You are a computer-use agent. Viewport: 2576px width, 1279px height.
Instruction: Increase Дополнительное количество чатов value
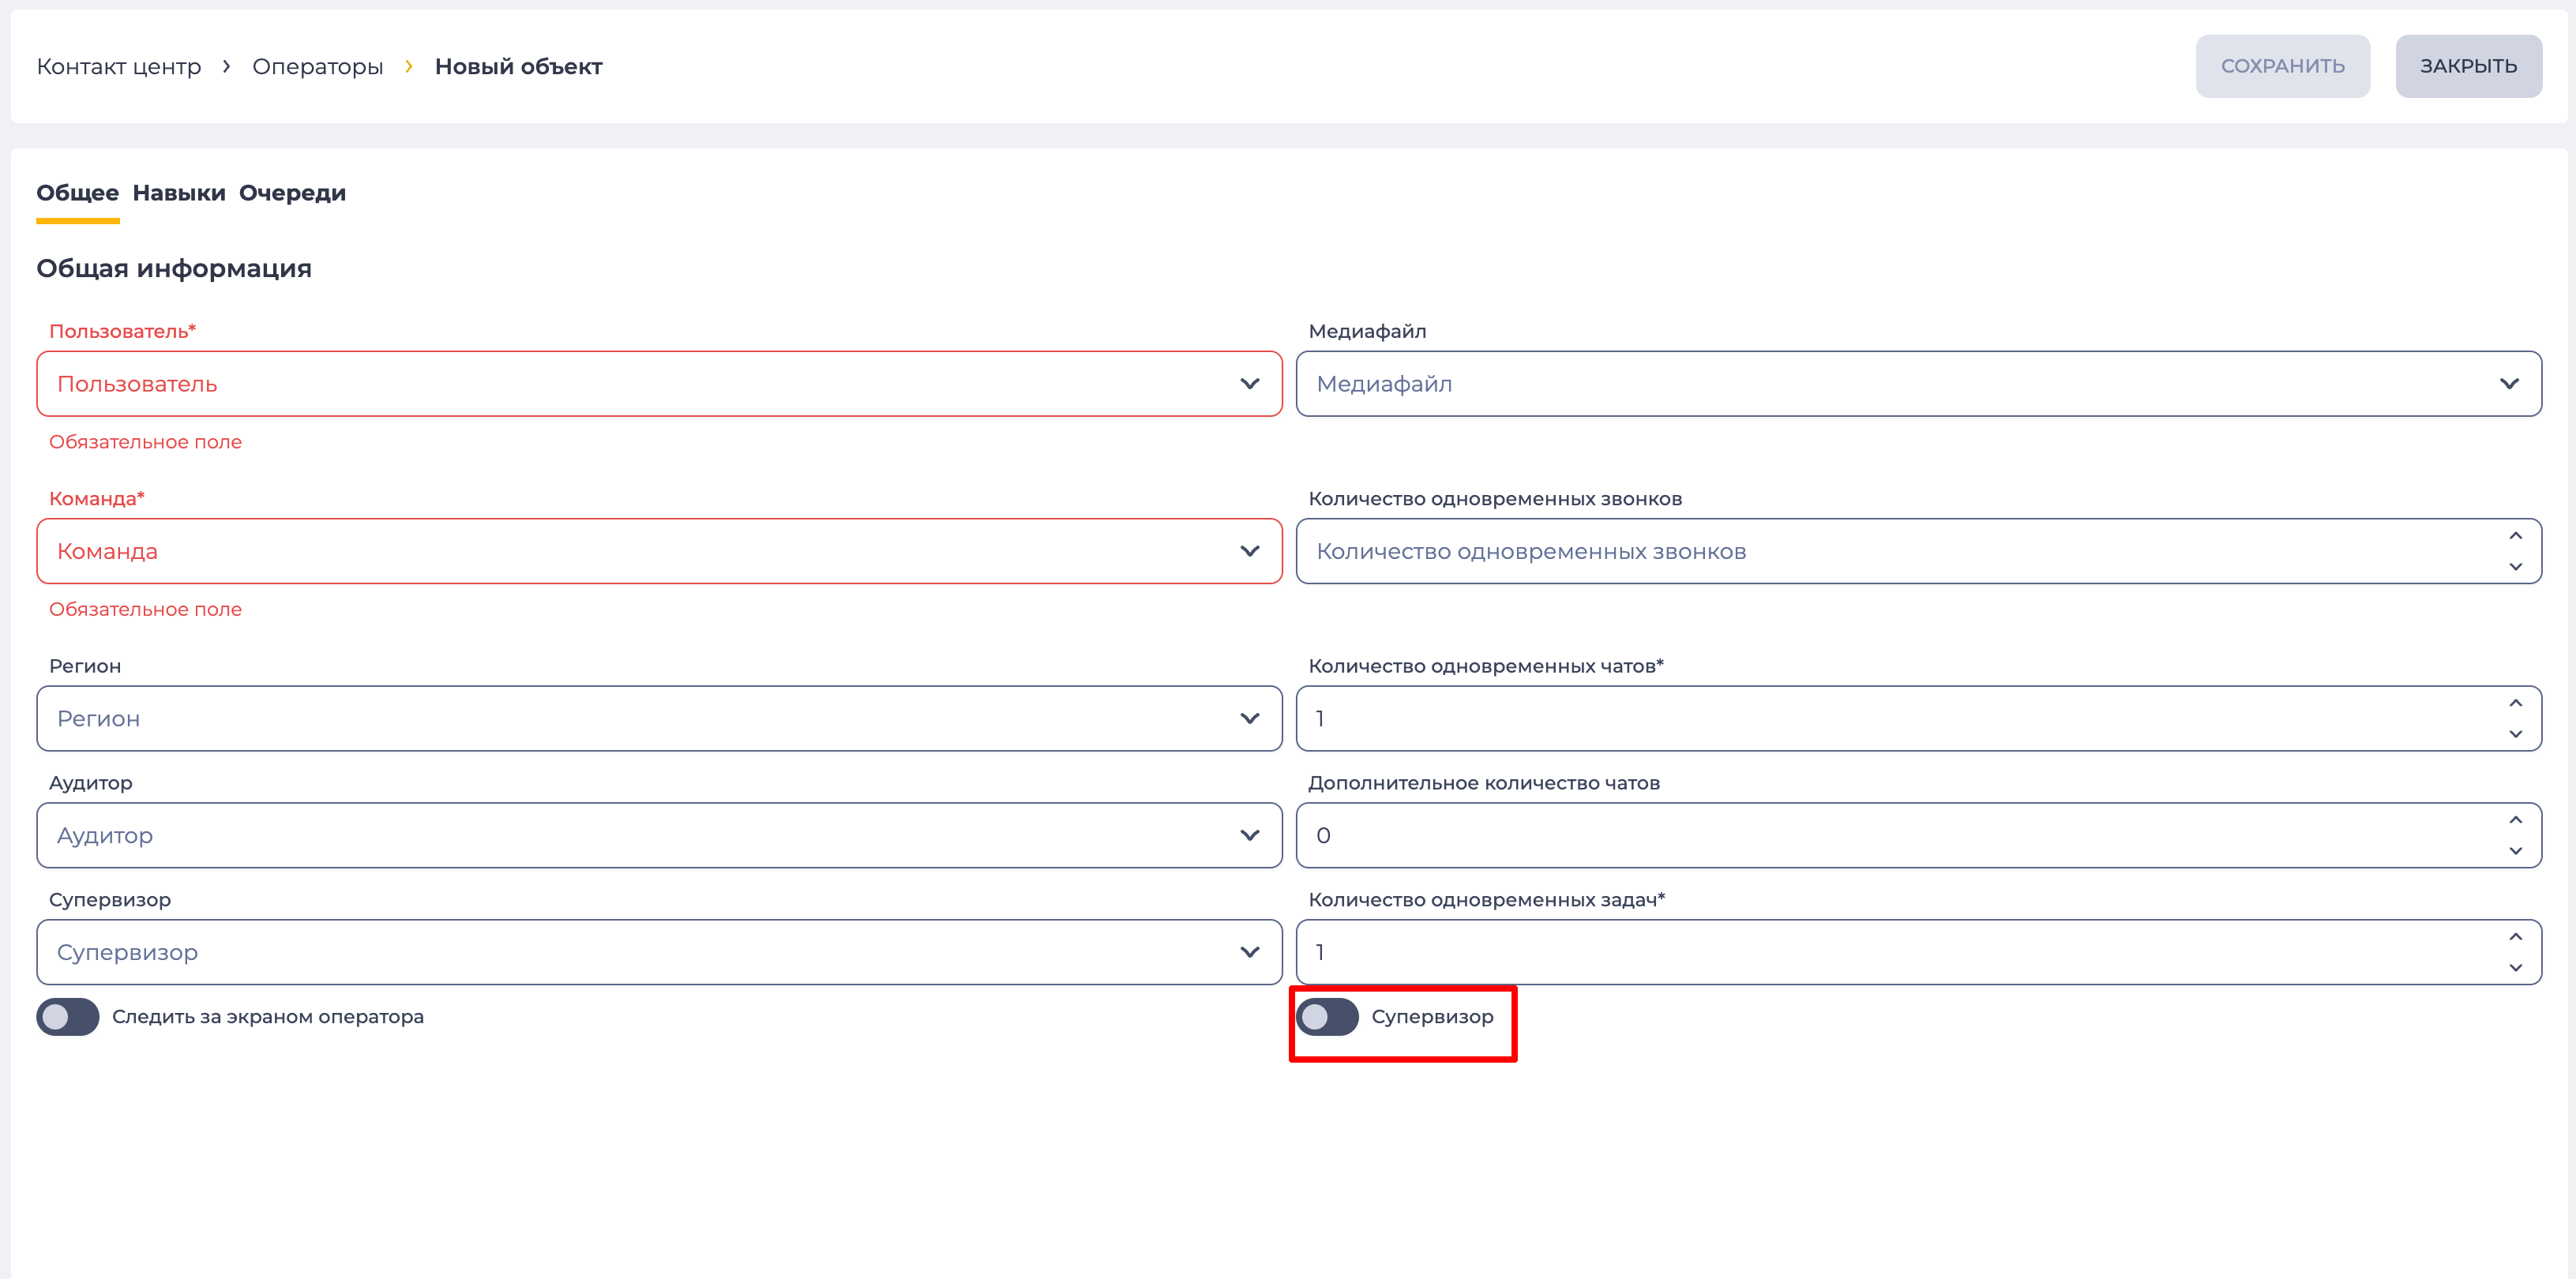pos(2515,820)
